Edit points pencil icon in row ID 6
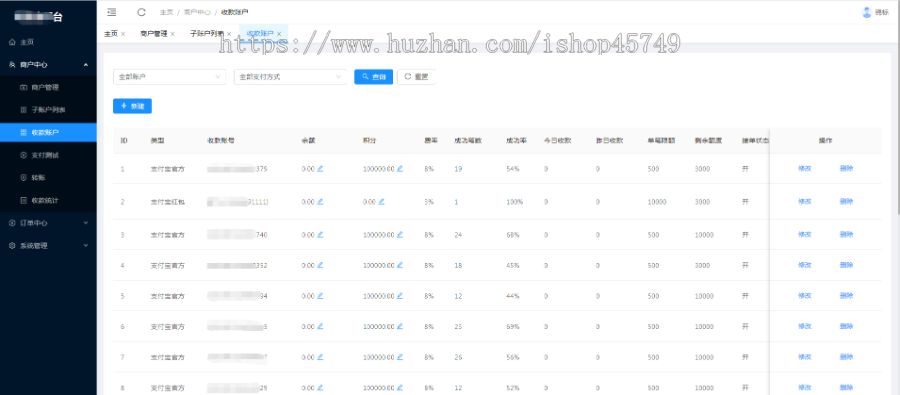This screenshot has height=395, width=900. (x=400, y=326)
